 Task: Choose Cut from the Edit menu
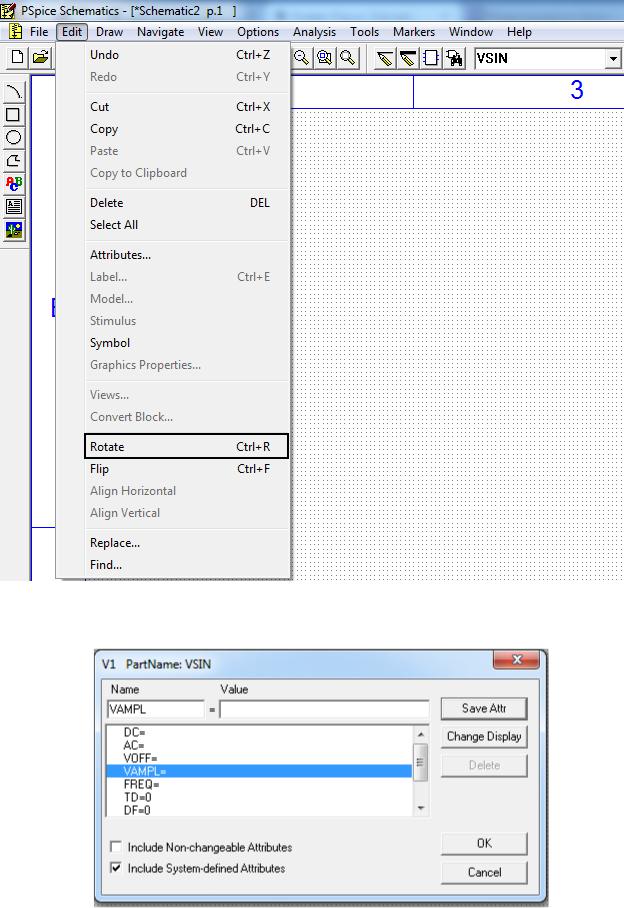coord(186,107)
